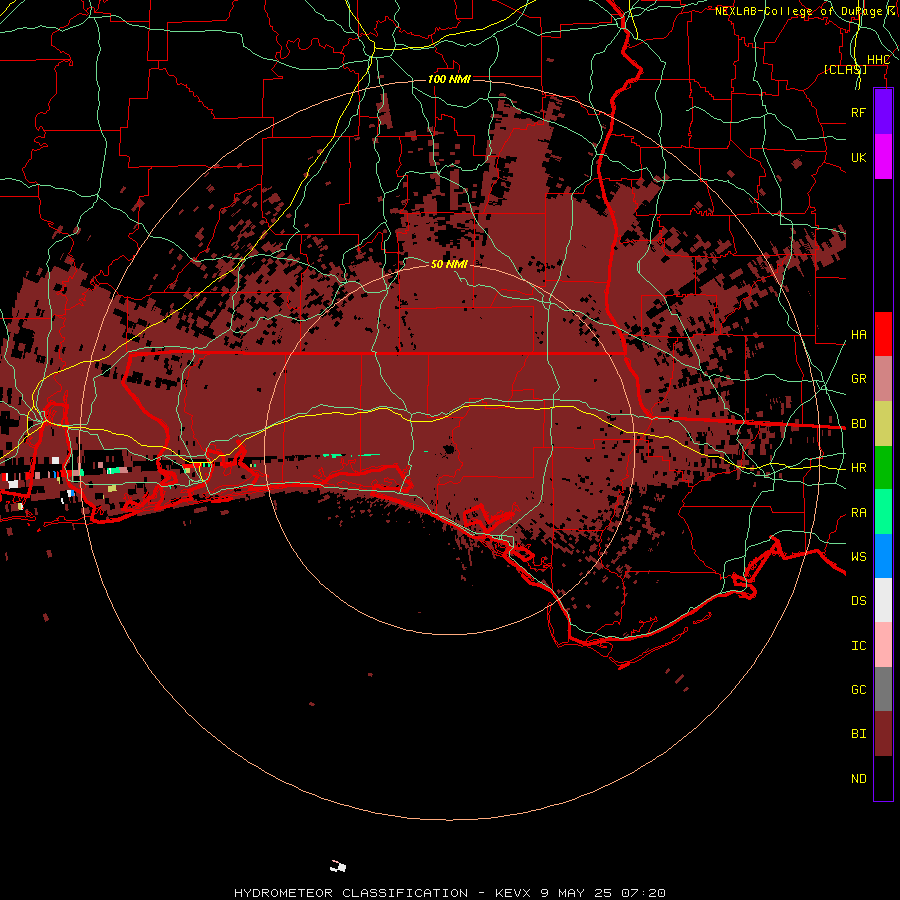900x900 pixels.
Task: Click the ND legend label
Action: click(858, 778)
